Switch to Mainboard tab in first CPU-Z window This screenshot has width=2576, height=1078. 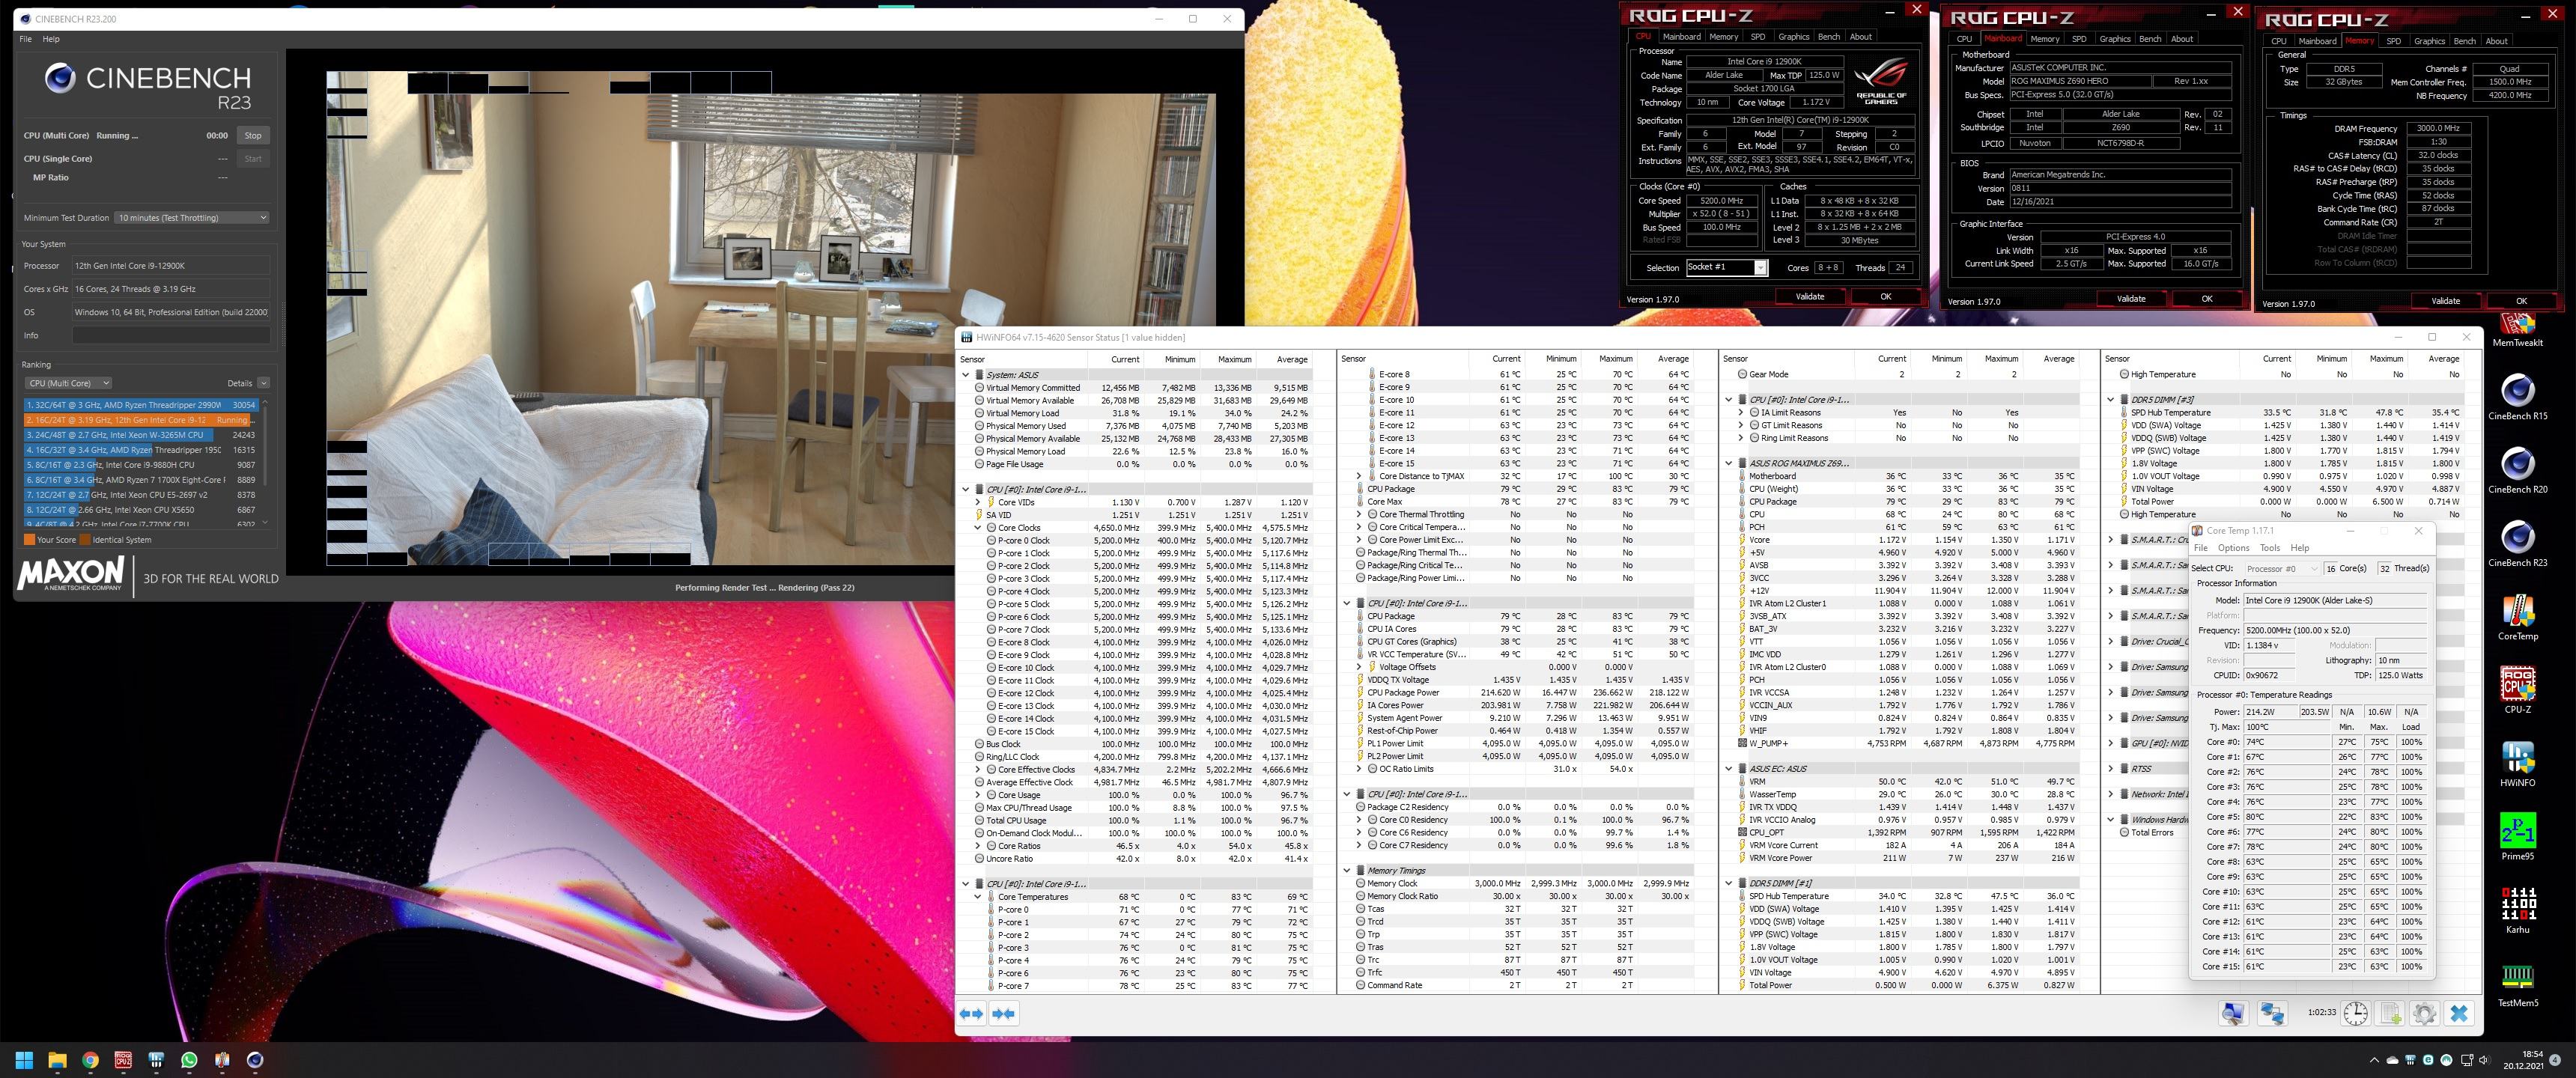(x=1681, y=37)
